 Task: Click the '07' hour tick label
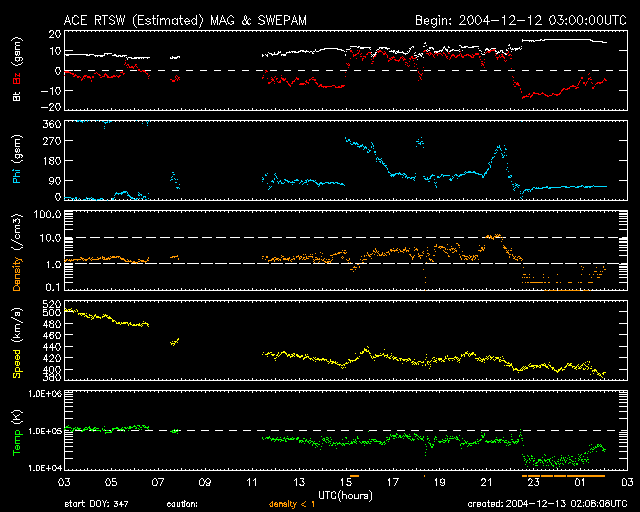pyautogui.click(x=158, y=483)
